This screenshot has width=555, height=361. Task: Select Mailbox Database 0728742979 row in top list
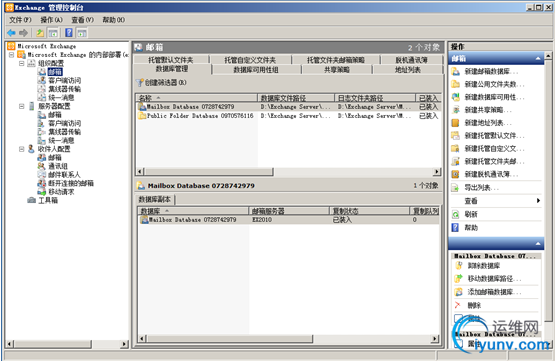tap(288, 107)
